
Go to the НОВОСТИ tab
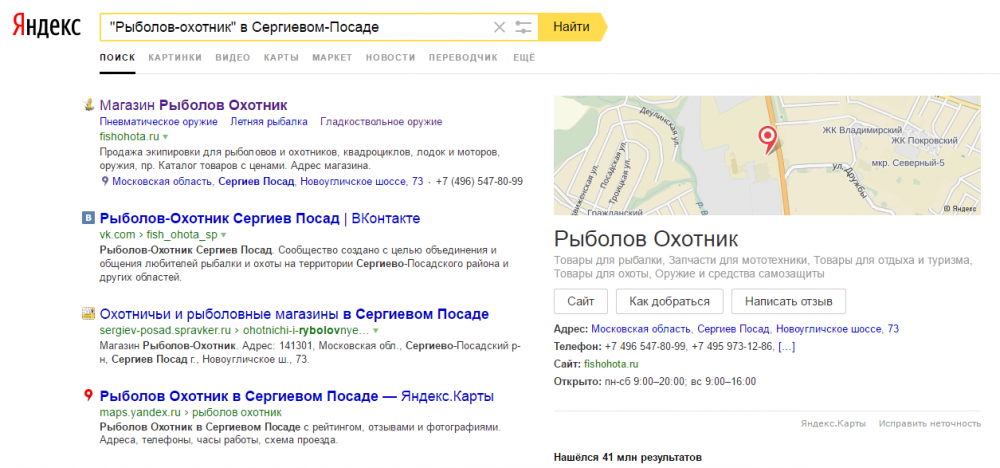coord(390,57)
